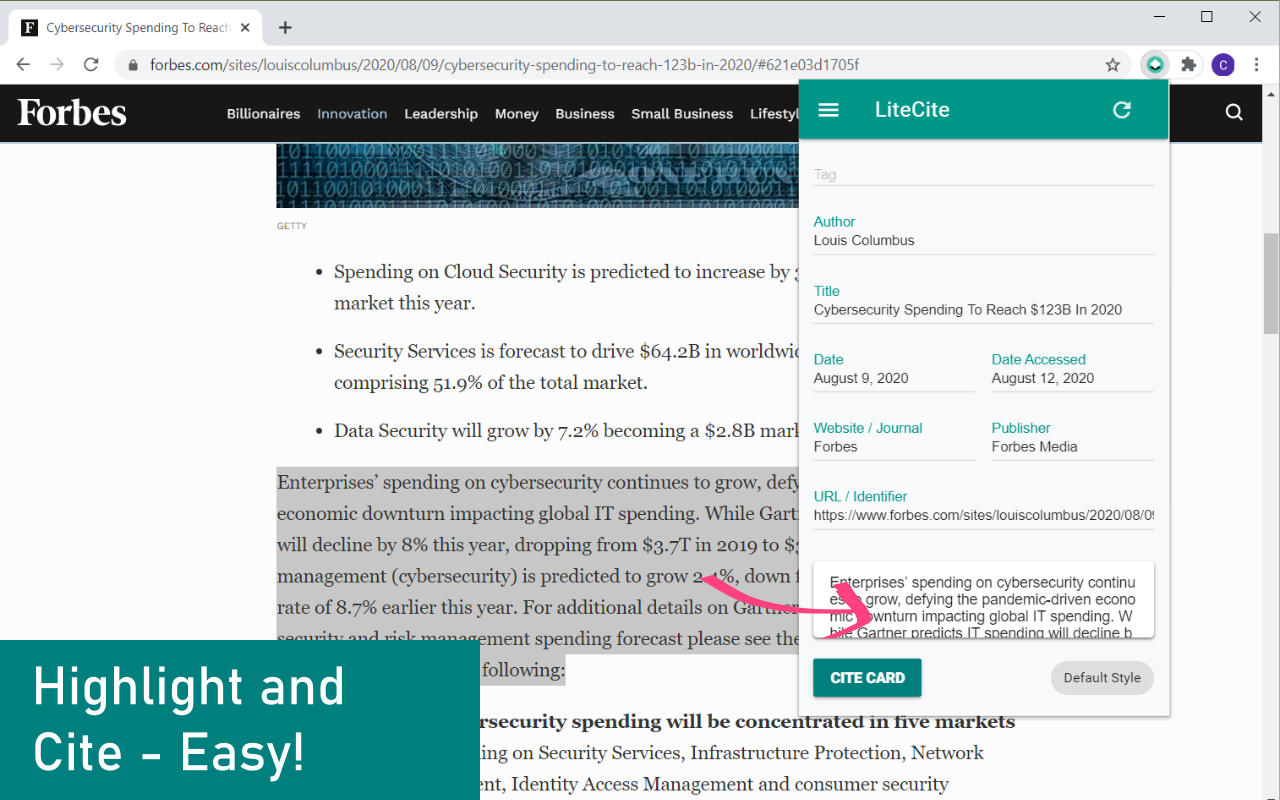Open the LiteCite hamburger menu
Viewport: 1280px width, 800px height.
coord(828,110)
